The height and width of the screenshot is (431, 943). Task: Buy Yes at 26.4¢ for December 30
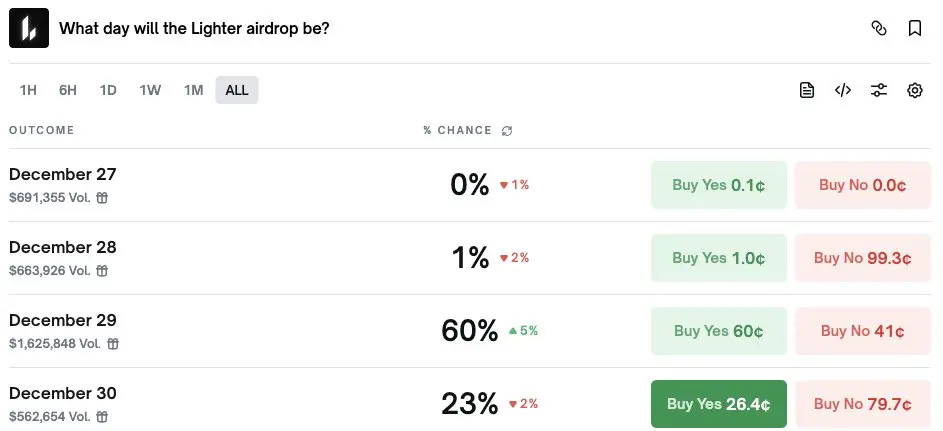[x=718, y=404]
